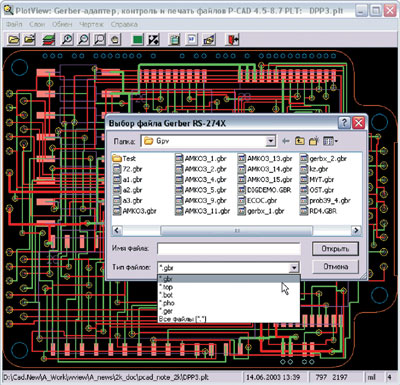
Task: Click the exit door toolbar icon
Action: pos(232,39)
